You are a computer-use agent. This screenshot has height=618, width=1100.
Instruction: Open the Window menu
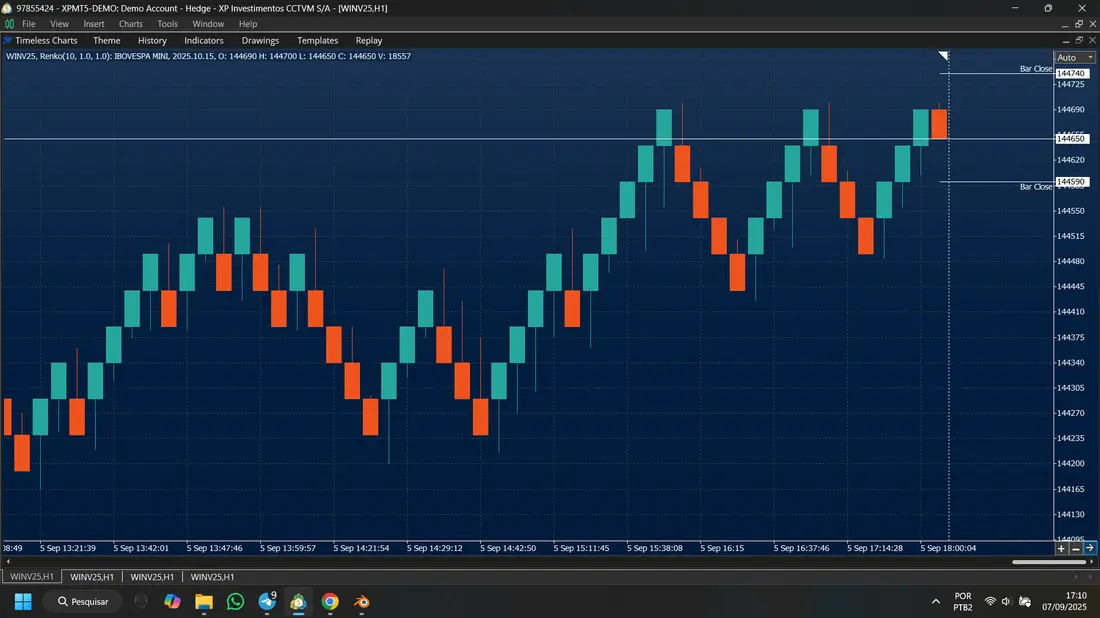tap(208, 24)
